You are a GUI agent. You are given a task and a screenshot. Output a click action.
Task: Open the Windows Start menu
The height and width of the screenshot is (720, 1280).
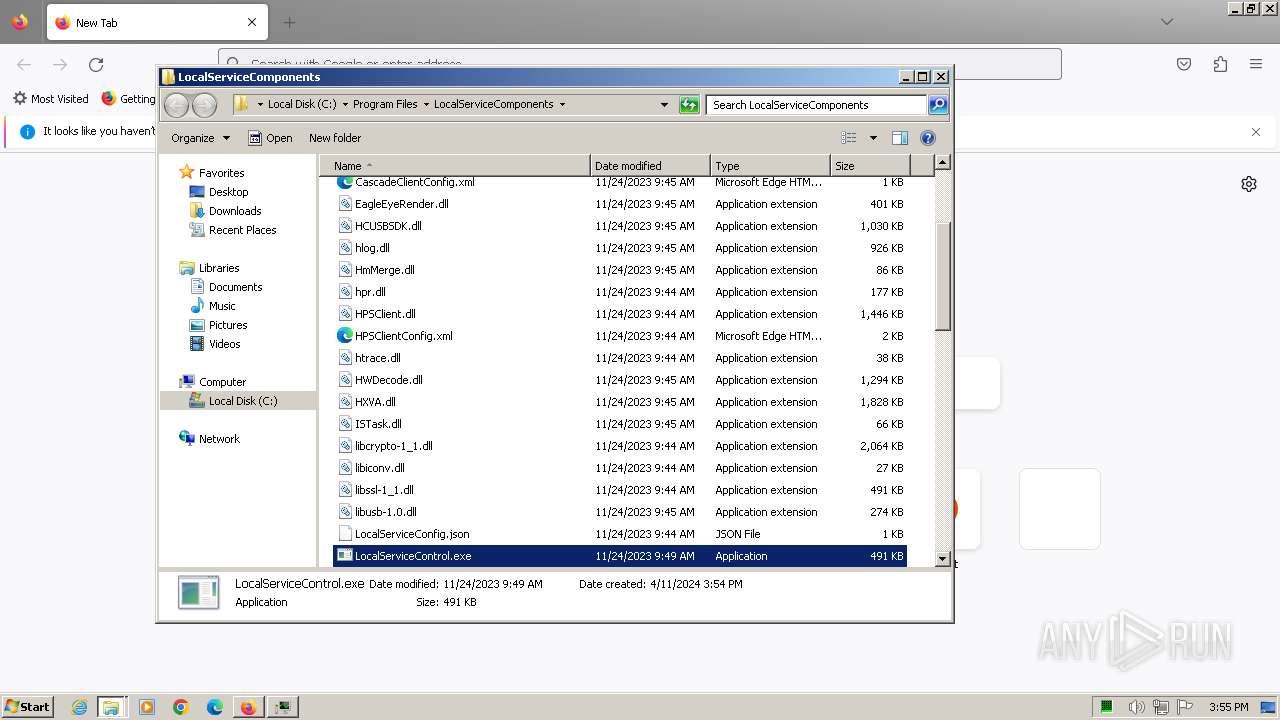[27, 707]
